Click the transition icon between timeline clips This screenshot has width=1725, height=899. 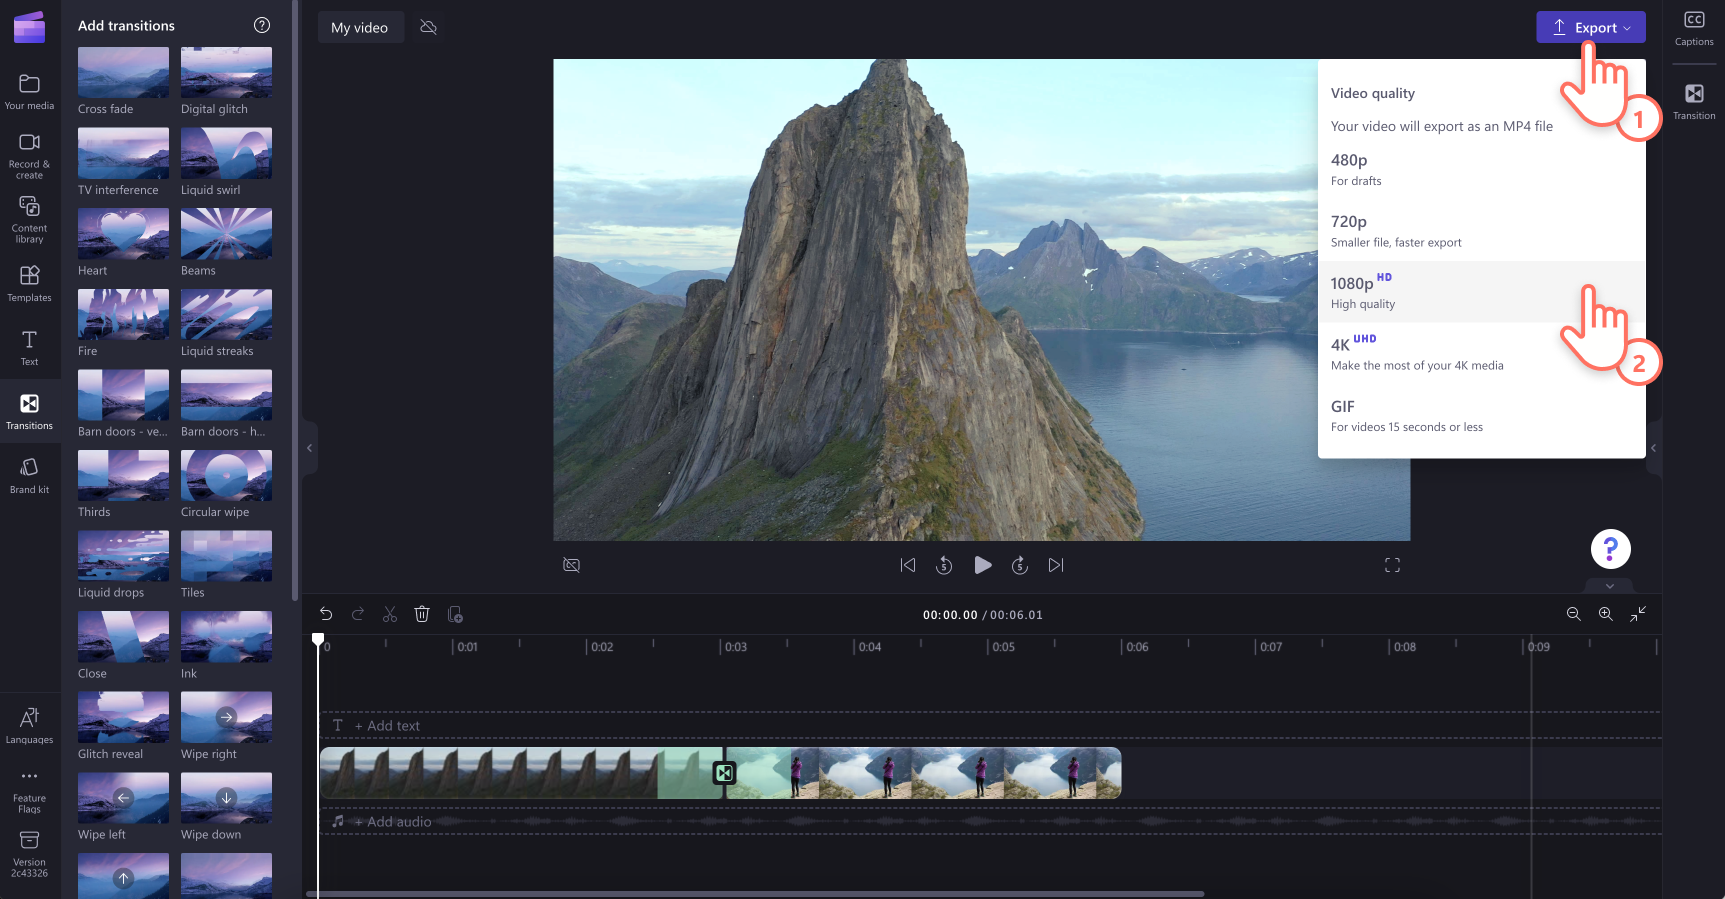click(x=724, y=773)
